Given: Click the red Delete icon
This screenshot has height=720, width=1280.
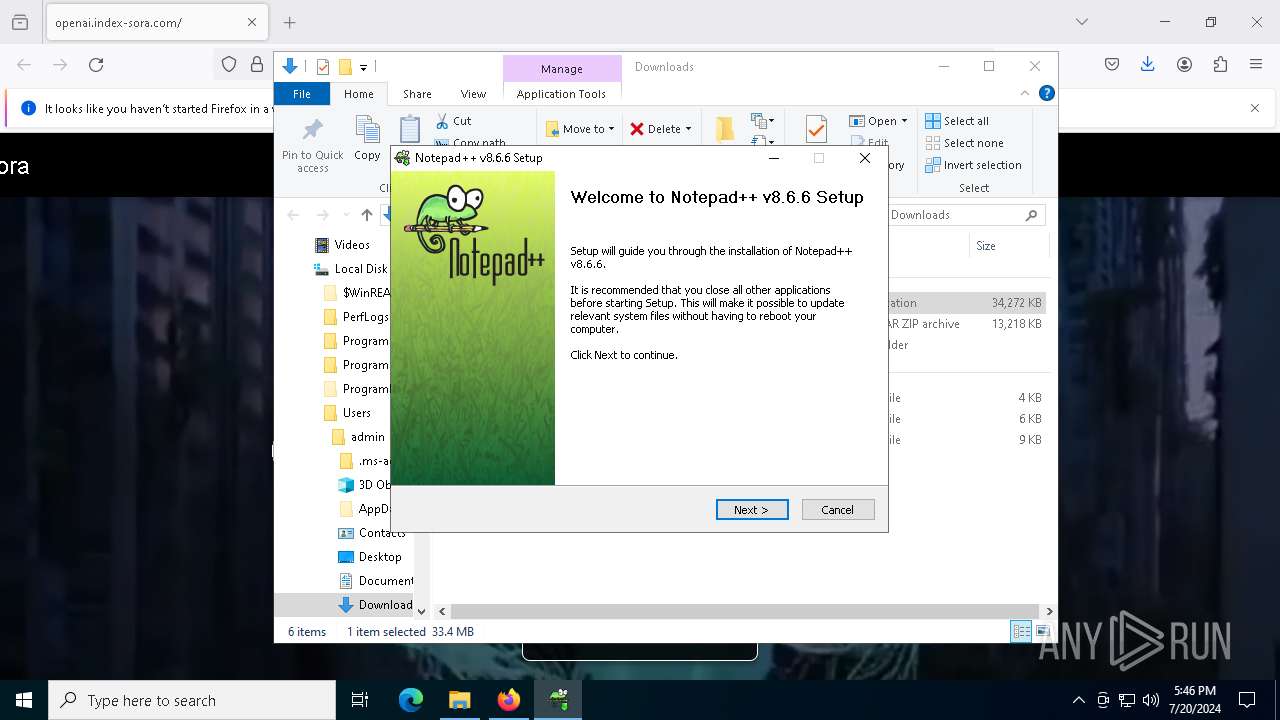Looking at the screenshot, I should point(637,129).
